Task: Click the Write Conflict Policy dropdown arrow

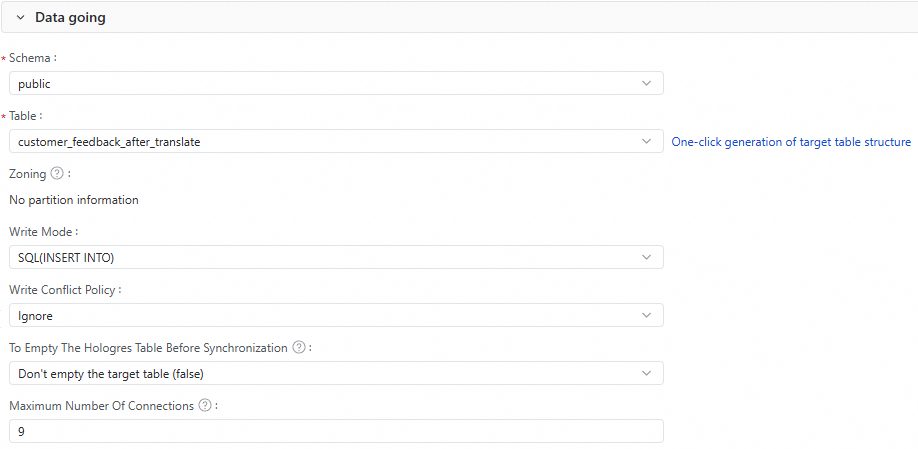Action: point(647,316)
